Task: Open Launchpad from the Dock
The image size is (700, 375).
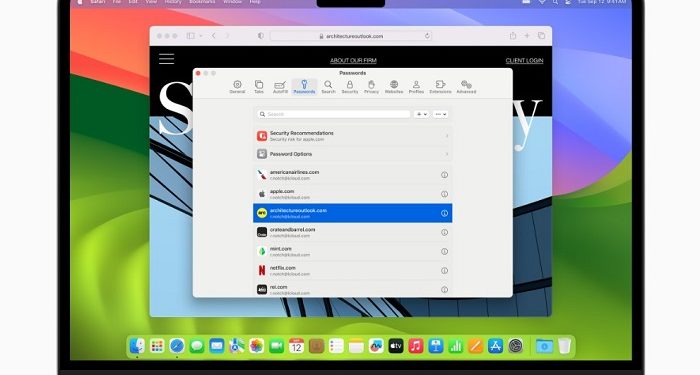Action: [x=157, y=346]
